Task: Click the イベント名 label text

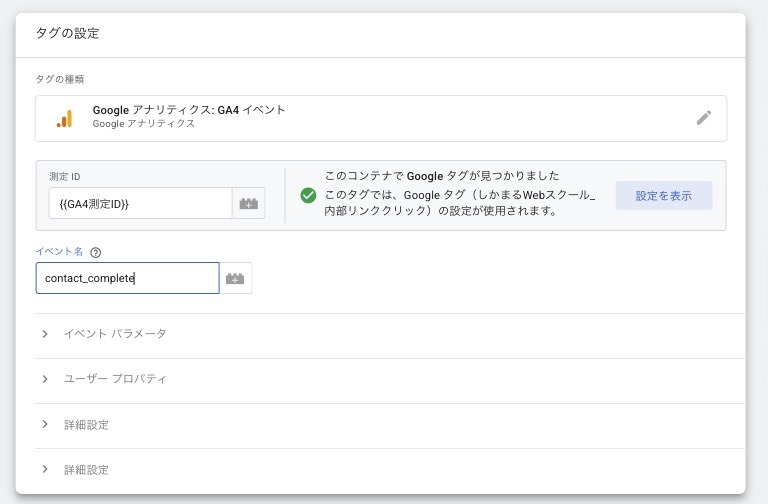Action: [x=59, y=252]
